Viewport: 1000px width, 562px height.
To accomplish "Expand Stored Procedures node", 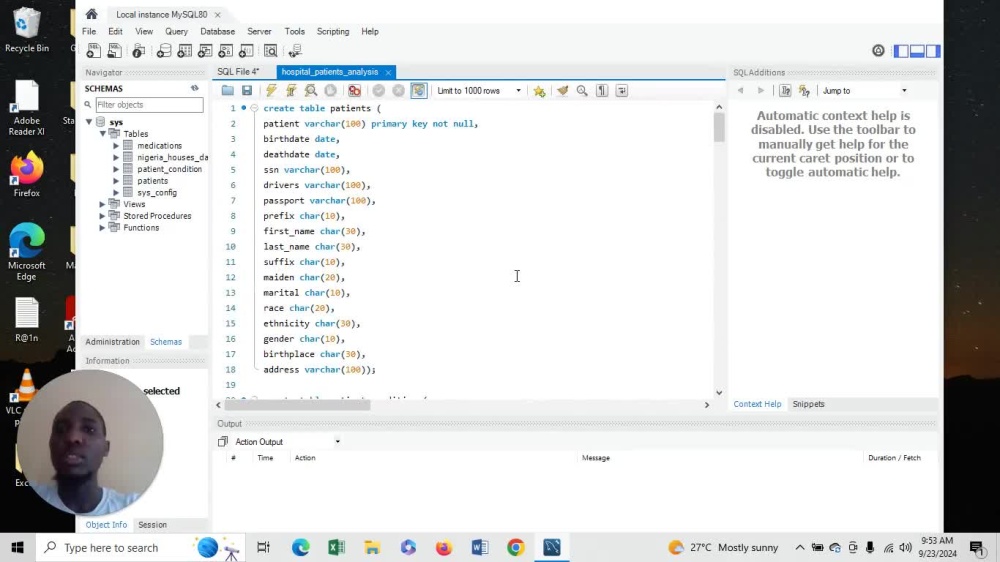I will pyautogui.click(x=102, y=216).
